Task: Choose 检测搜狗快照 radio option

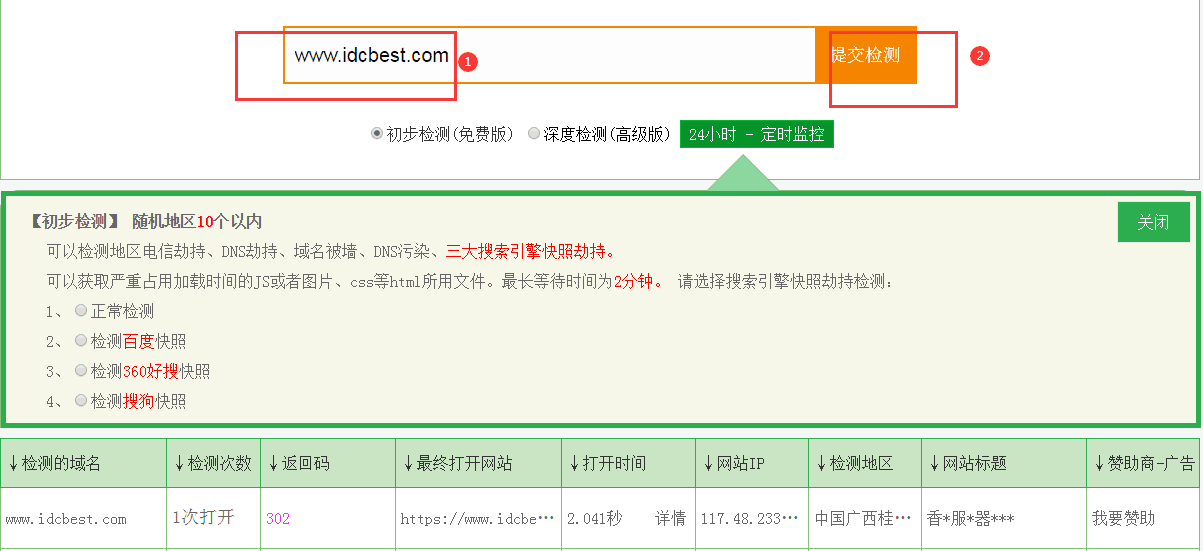Action: (x=81, y=401)
